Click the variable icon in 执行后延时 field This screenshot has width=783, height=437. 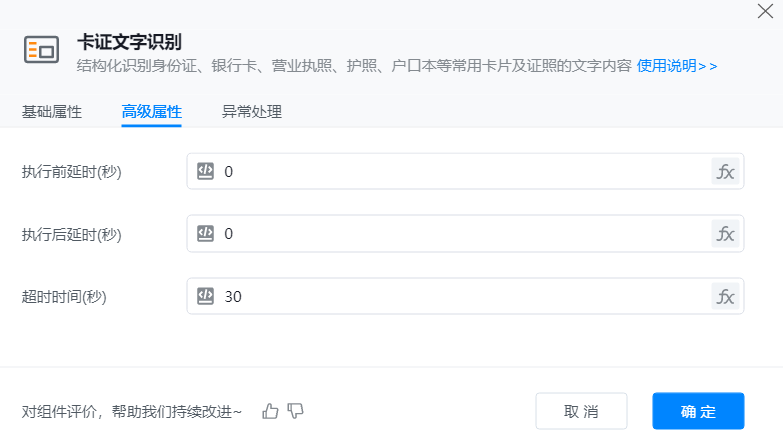point(205,233)
